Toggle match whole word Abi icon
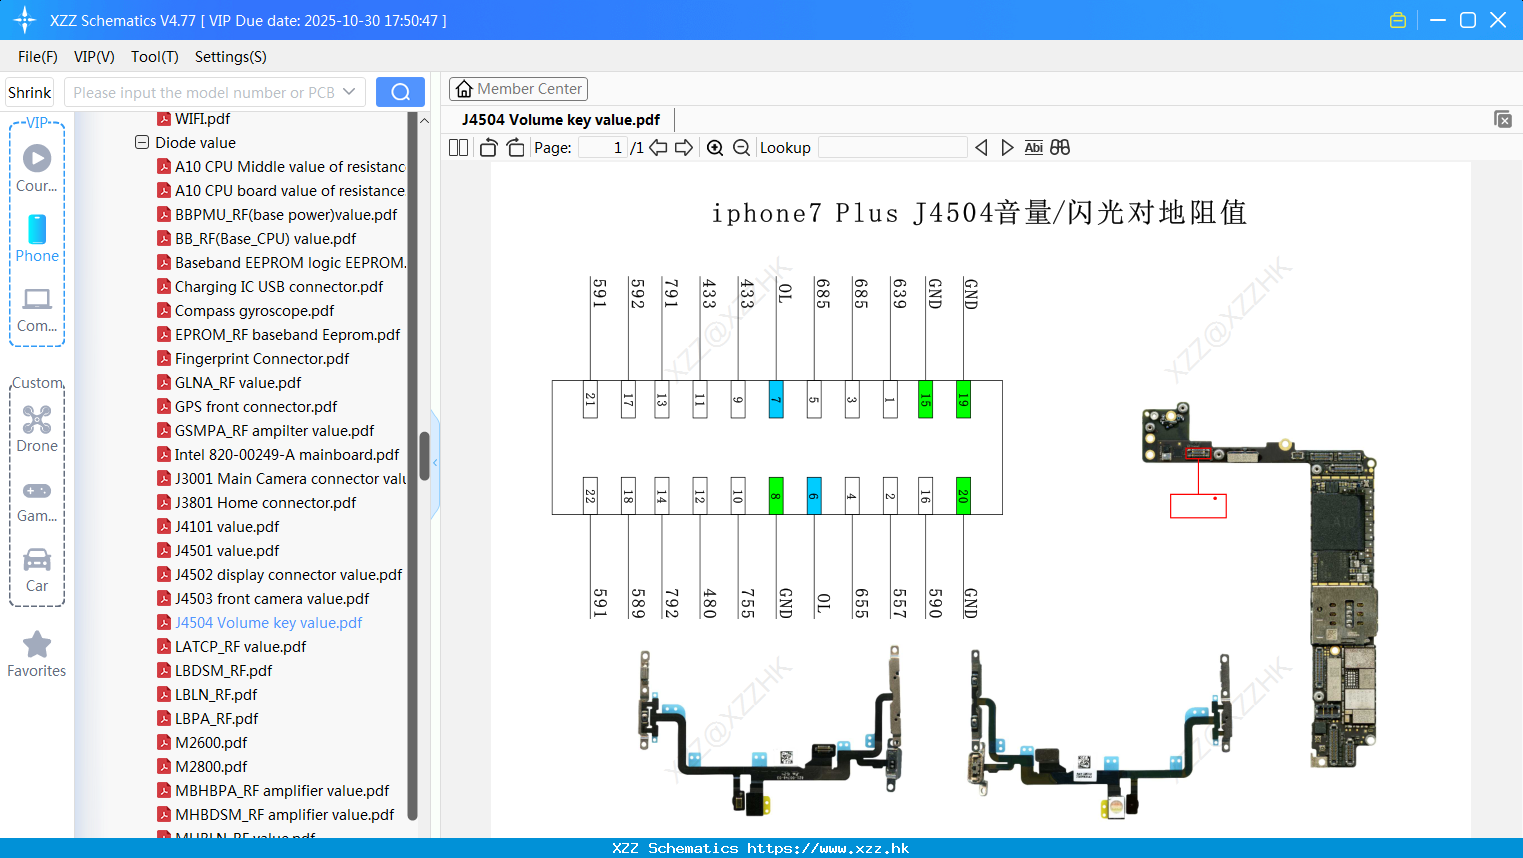This screenshot has width=1523, height=858. [x=1033, y=148]
